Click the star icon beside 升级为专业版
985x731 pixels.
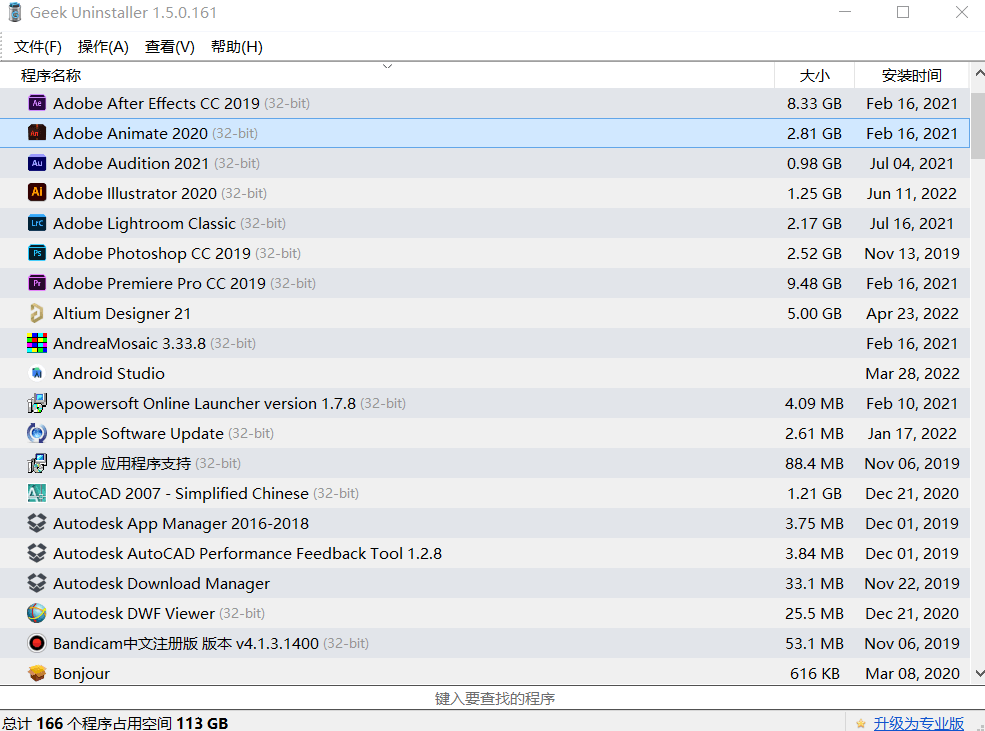click(861, 722)
